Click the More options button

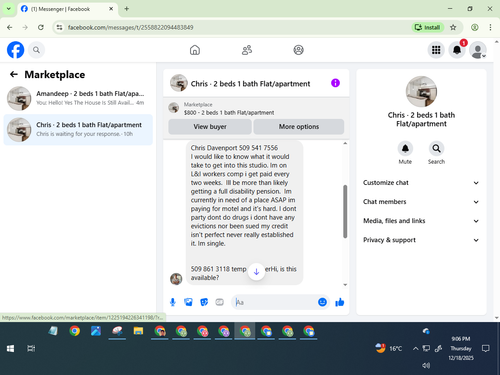[x=299, y=127]
